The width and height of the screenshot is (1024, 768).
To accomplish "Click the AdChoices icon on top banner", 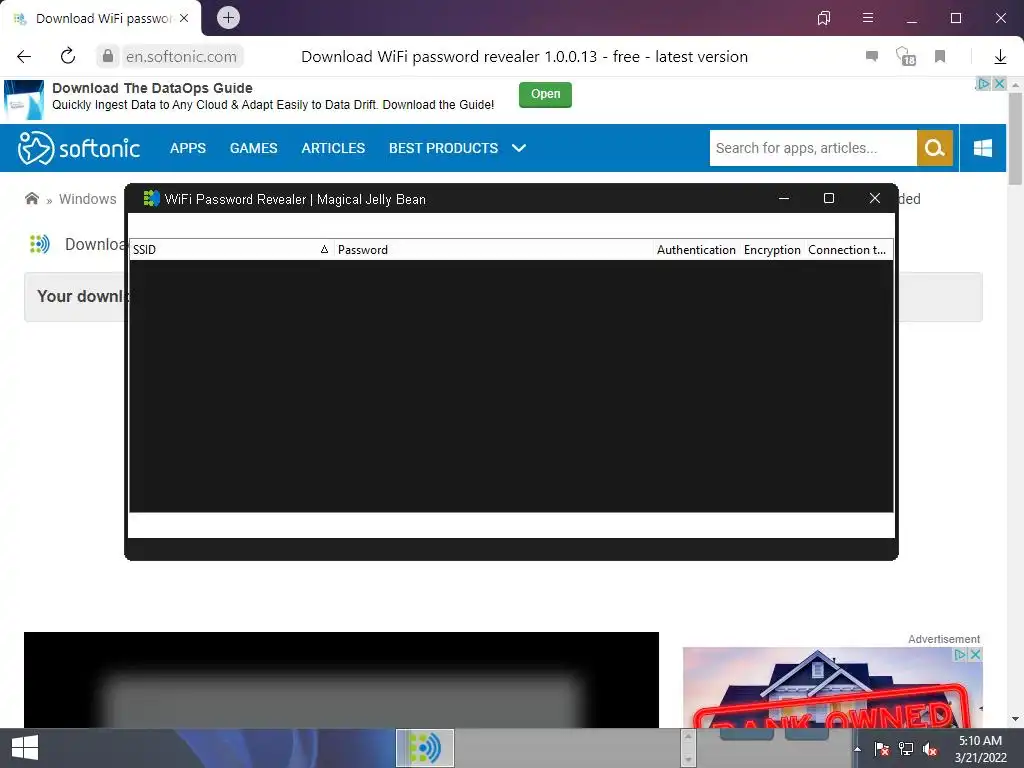I will pos(984,84).
